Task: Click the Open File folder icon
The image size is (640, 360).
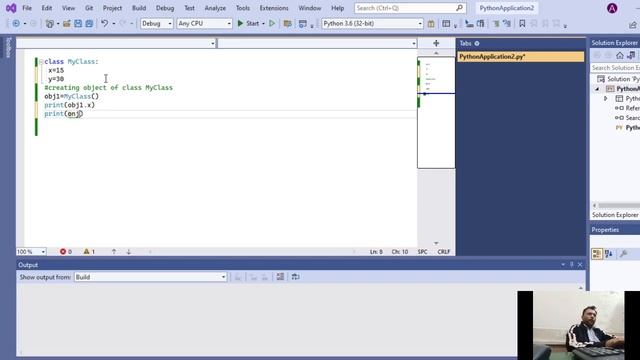Action: pos(67,24)
